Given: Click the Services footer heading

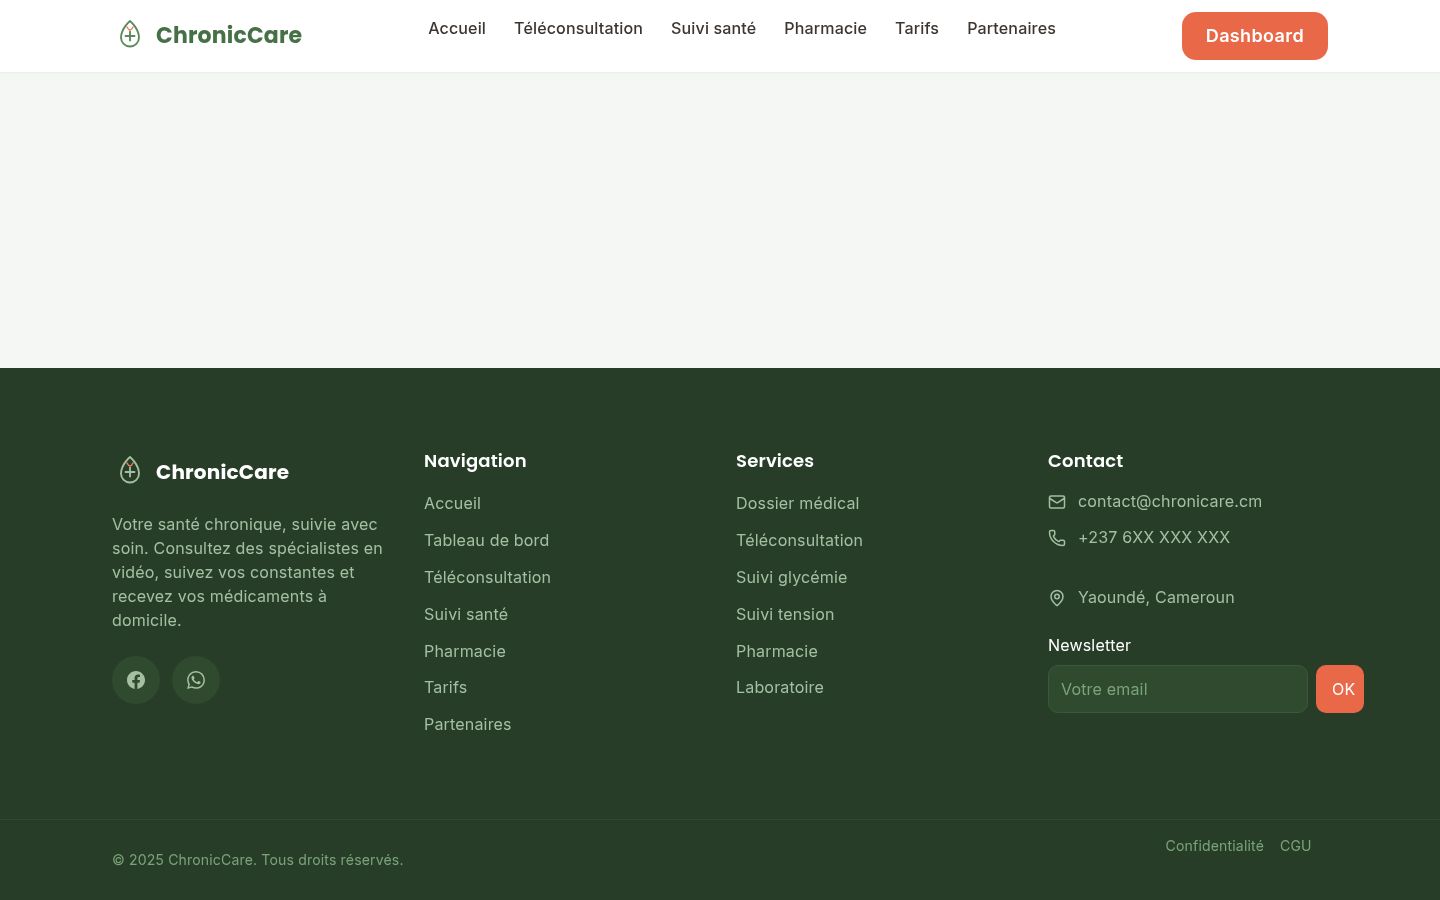Looking at the screenshot, I should tap(775, 461).
